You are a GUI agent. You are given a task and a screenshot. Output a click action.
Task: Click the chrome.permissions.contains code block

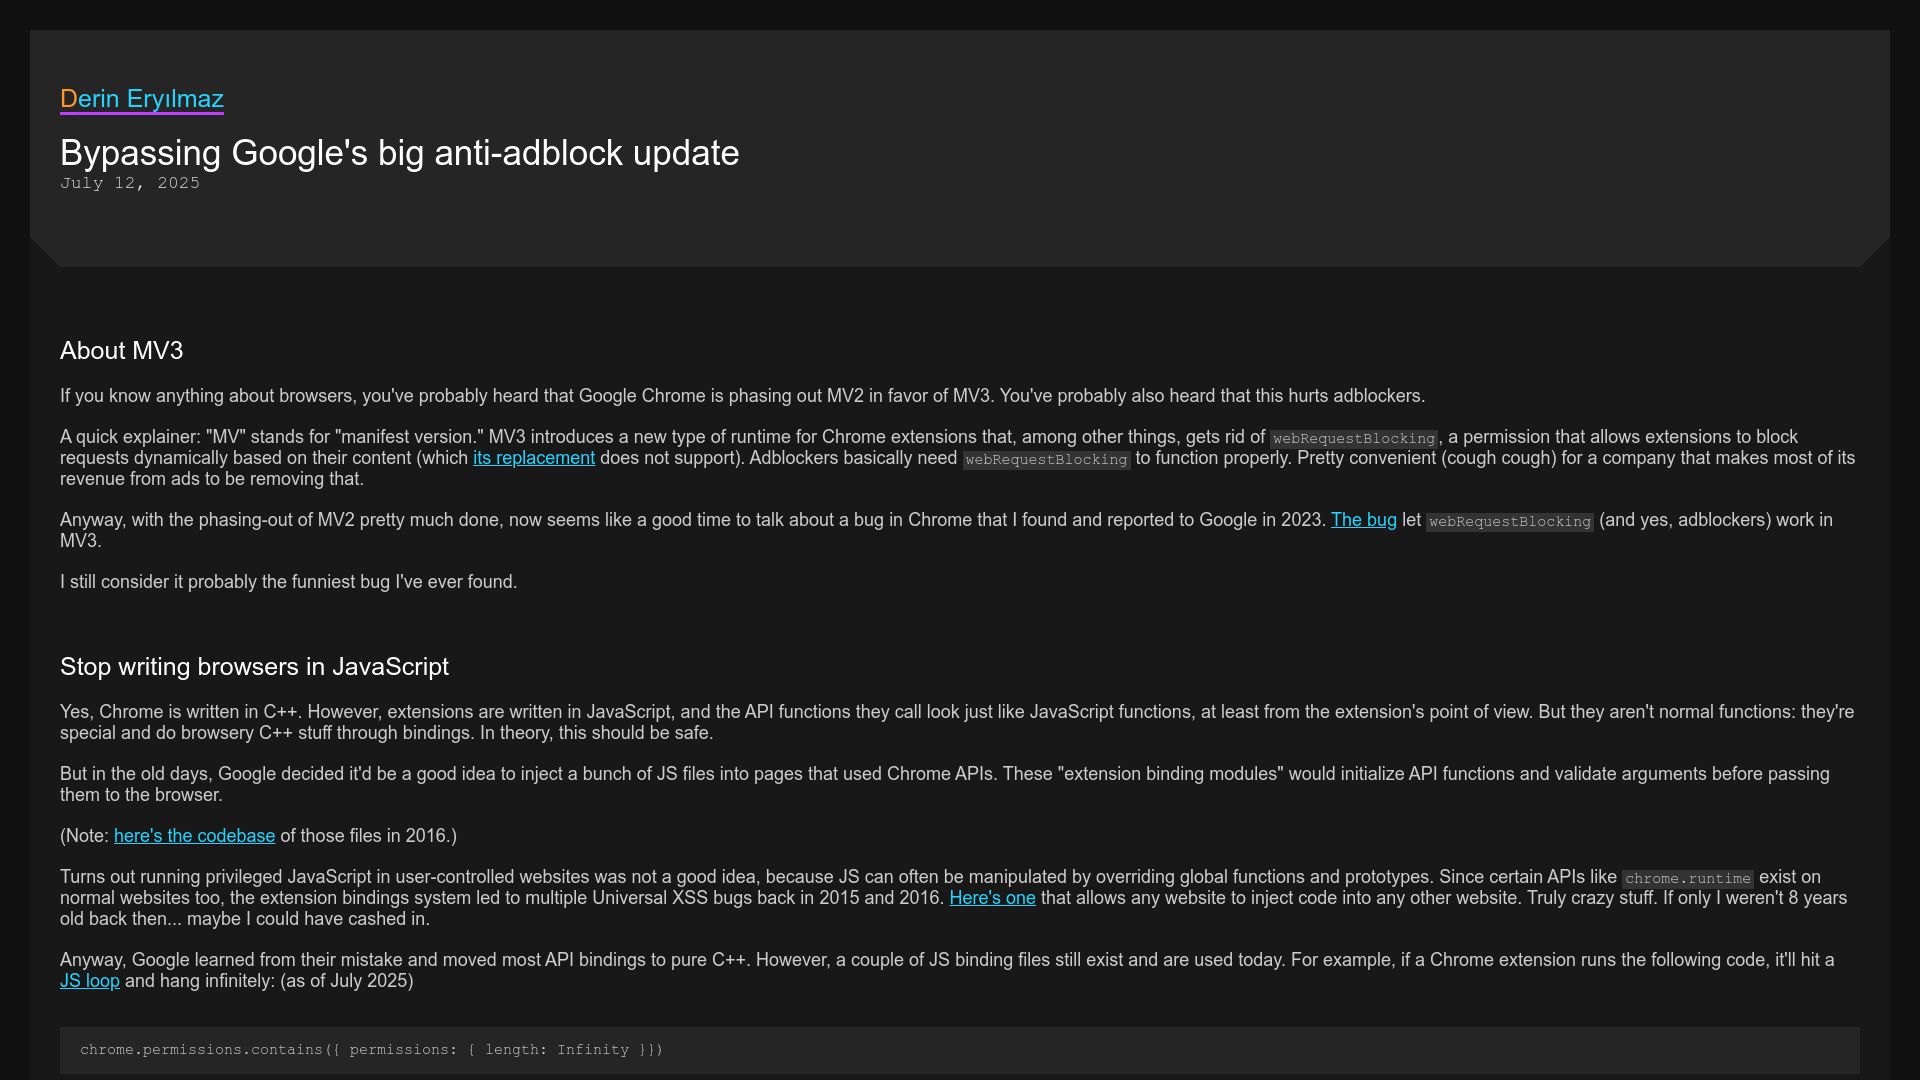coord(960,1050)
